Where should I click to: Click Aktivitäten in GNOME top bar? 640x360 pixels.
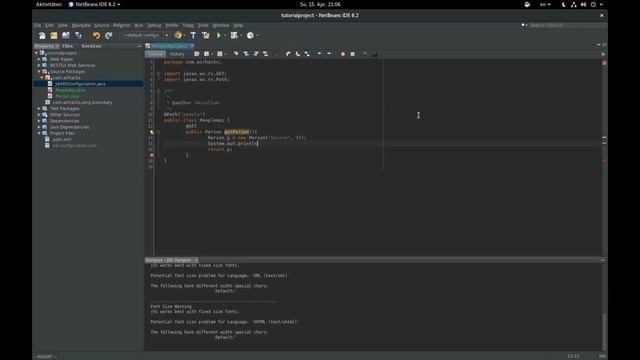[49, 4]
